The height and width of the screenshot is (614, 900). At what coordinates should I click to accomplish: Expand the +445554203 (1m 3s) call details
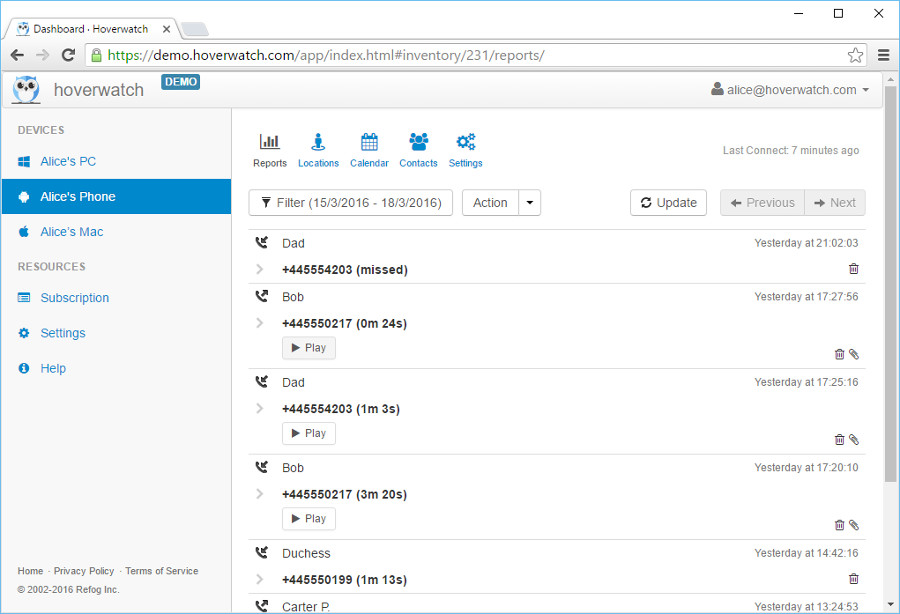point(259,409)
